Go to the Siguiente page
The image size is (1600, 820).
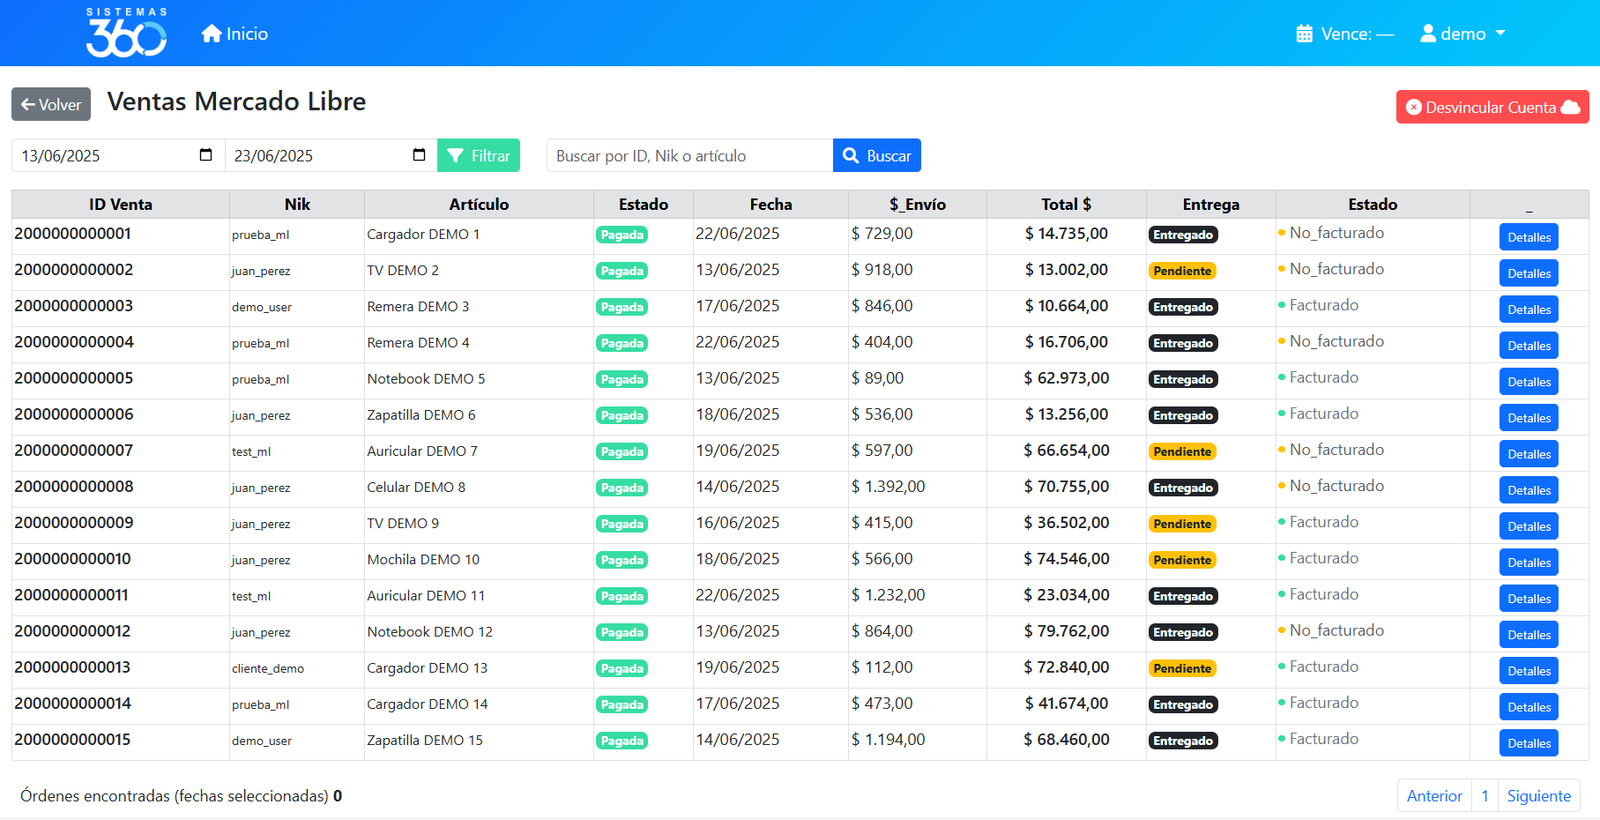pyautogui.click(x=1538, y=796)
